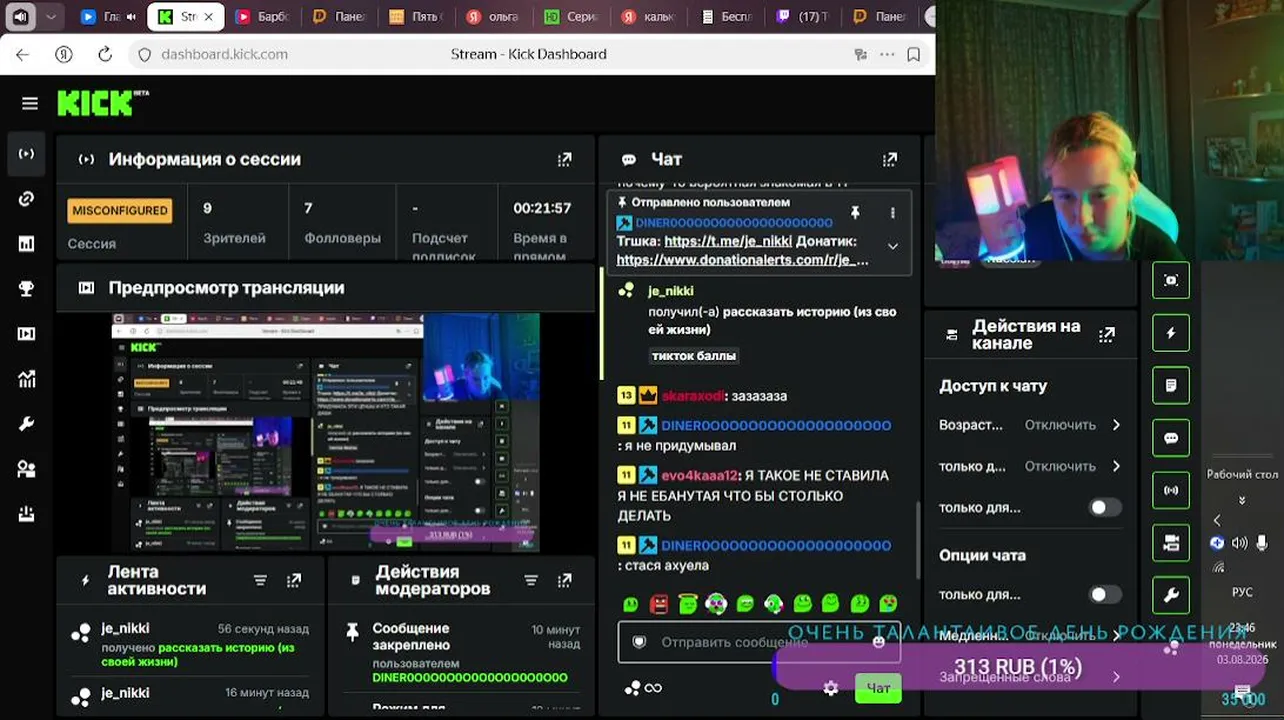Open the Kick hamburger menu
This screenshot has width=1284, height=720.
(x=30, y=103)
